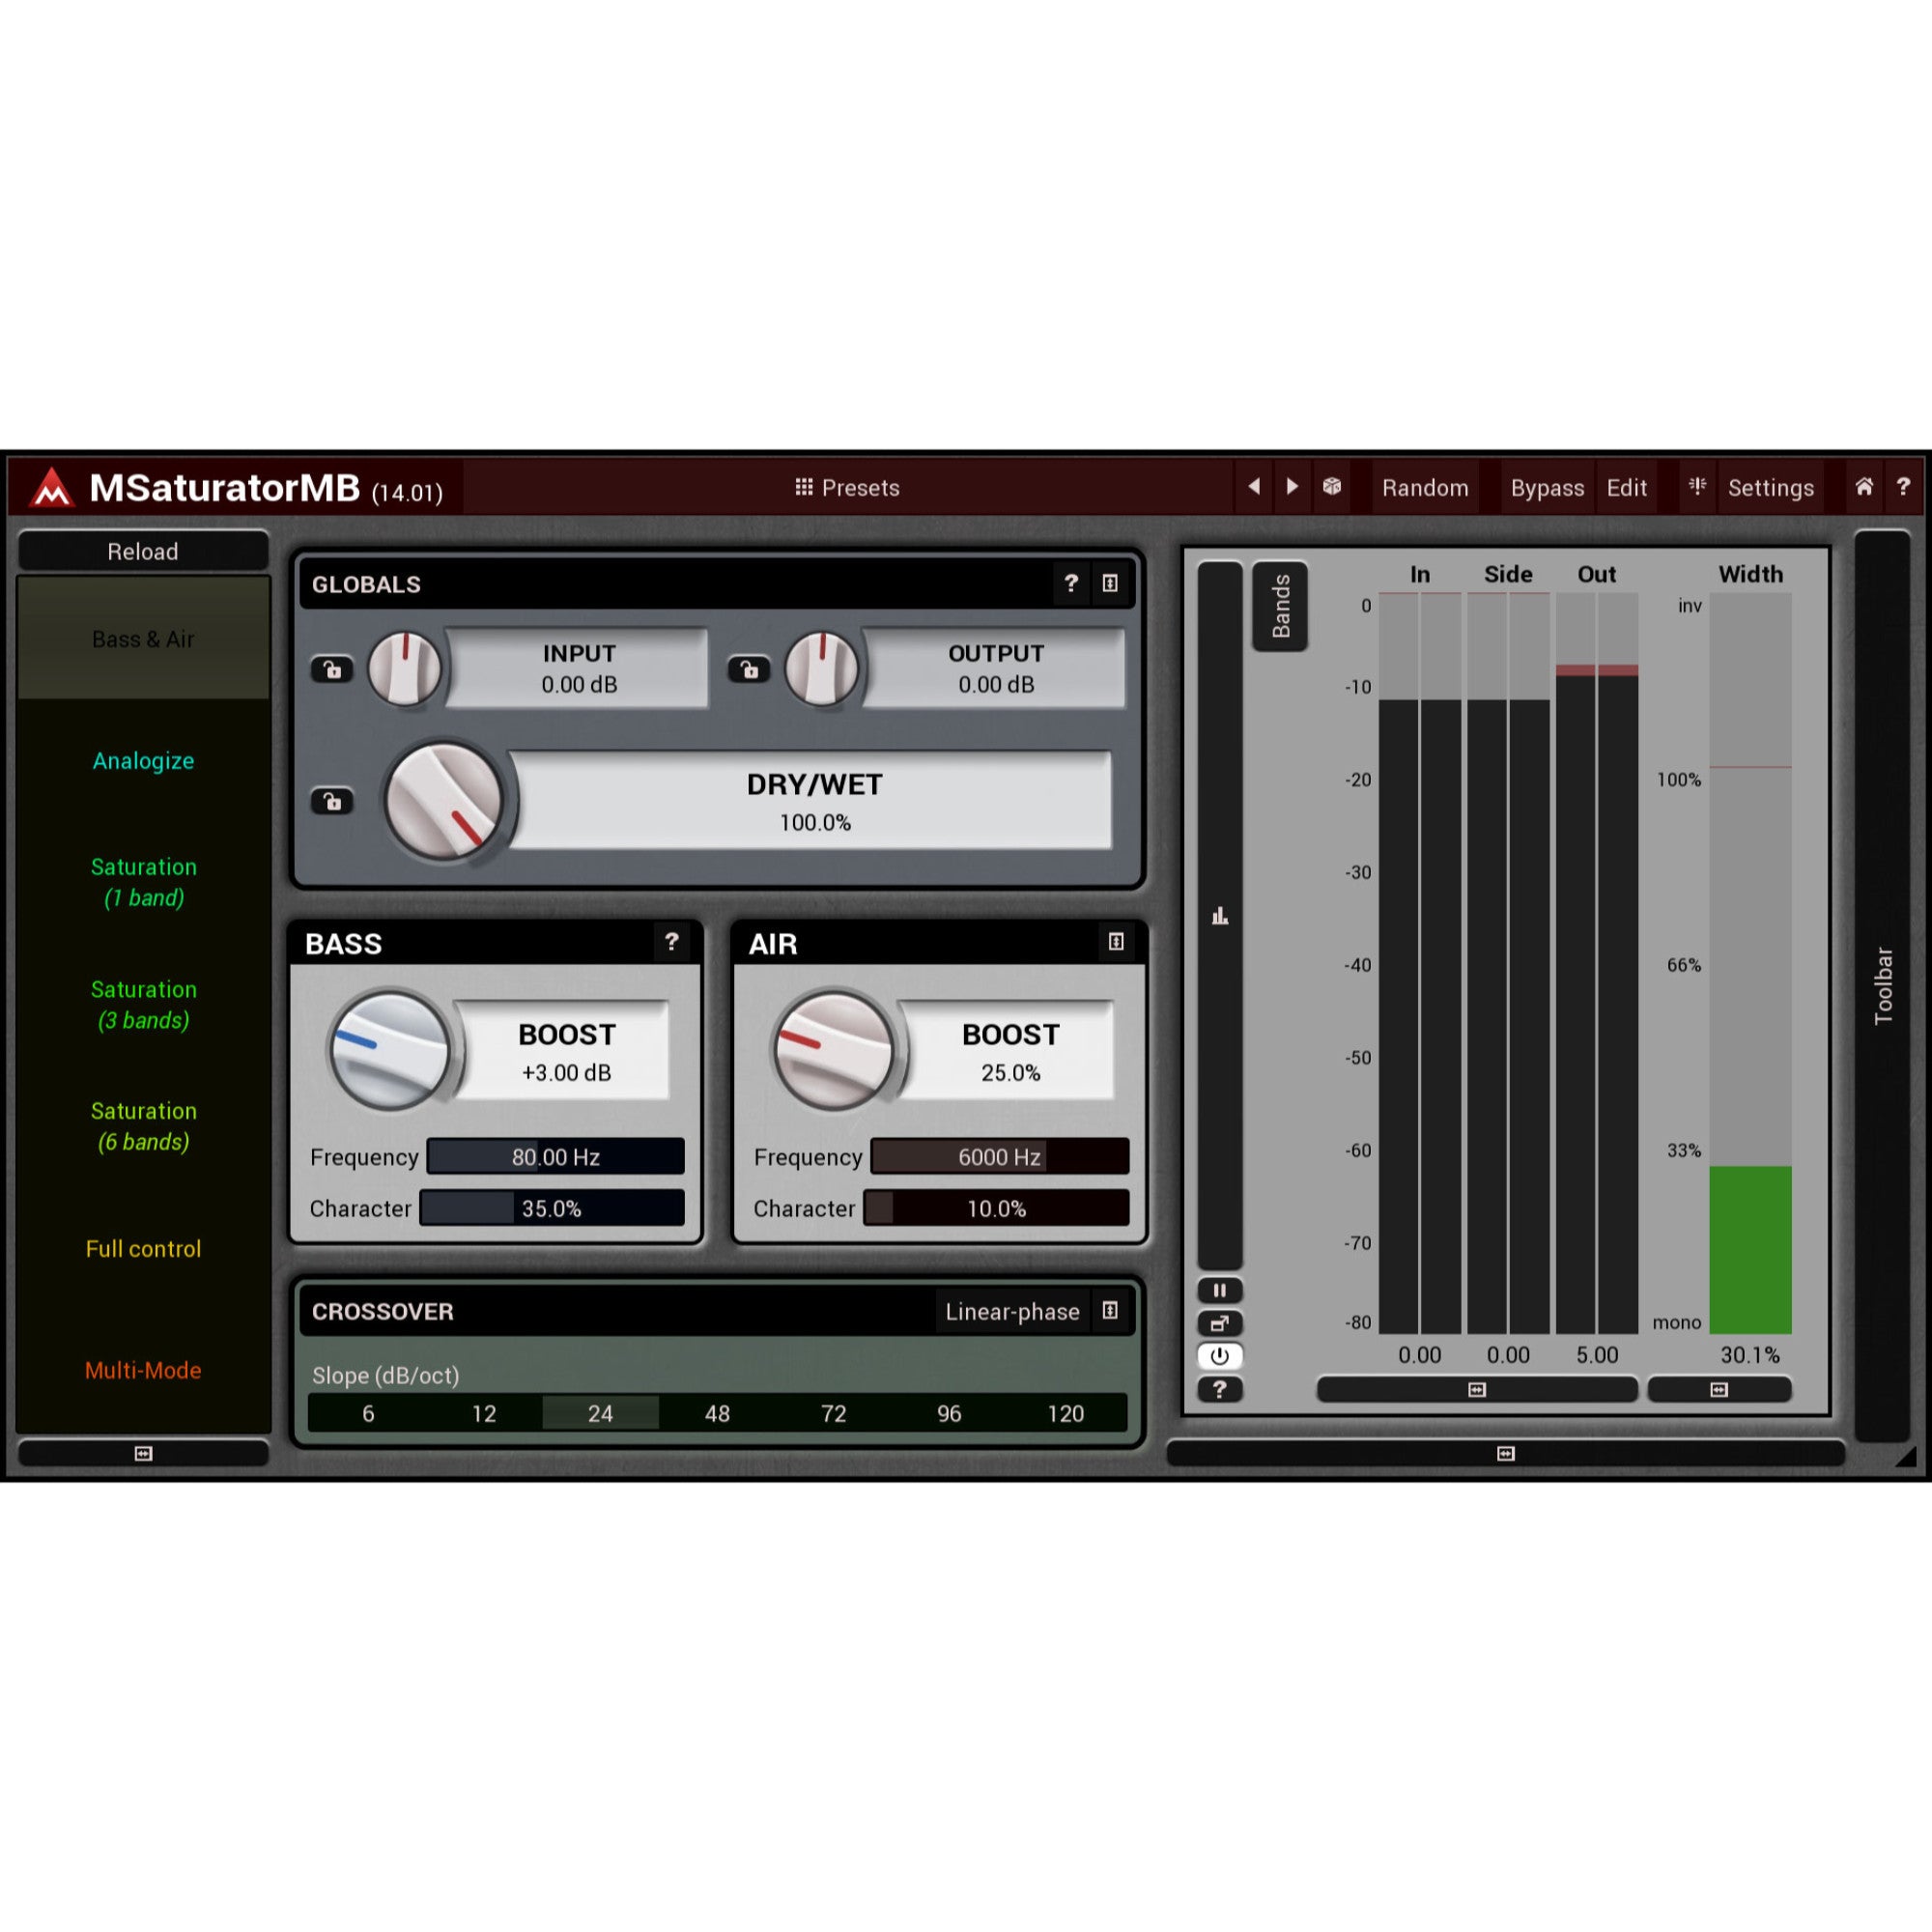
Task: Open the Linear-phase crossover dropdown
Action: point(1012,1311)
